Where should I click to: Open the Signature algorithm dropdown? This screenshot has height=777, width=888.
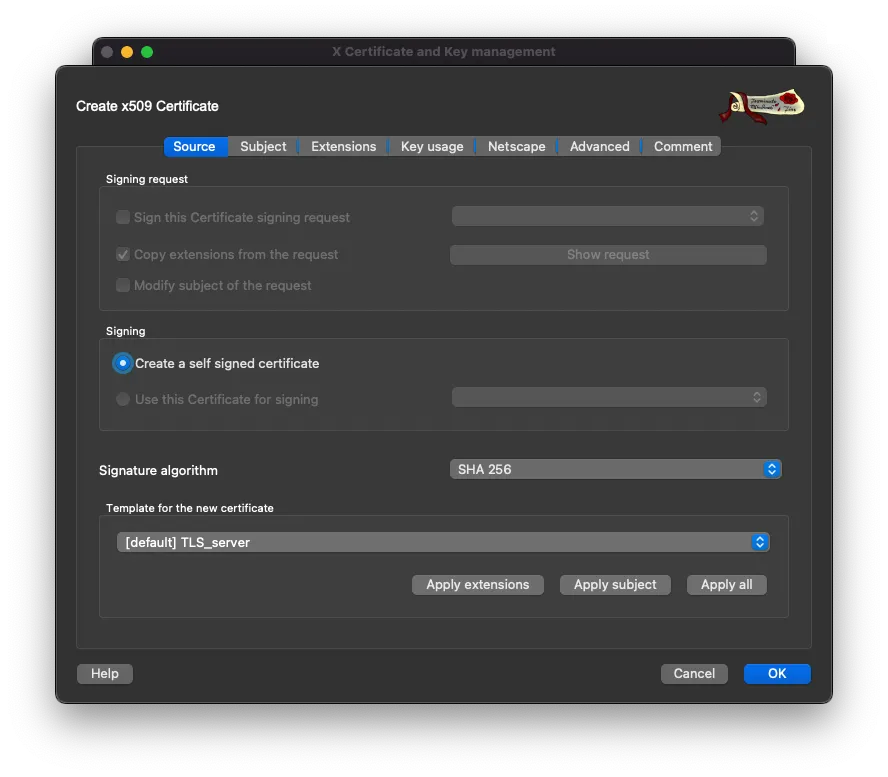coord(615,468)
